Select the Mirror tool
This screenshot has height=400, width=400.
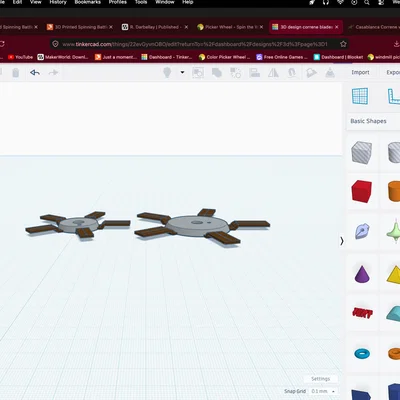pyautogui.click(x=273, y=73)
